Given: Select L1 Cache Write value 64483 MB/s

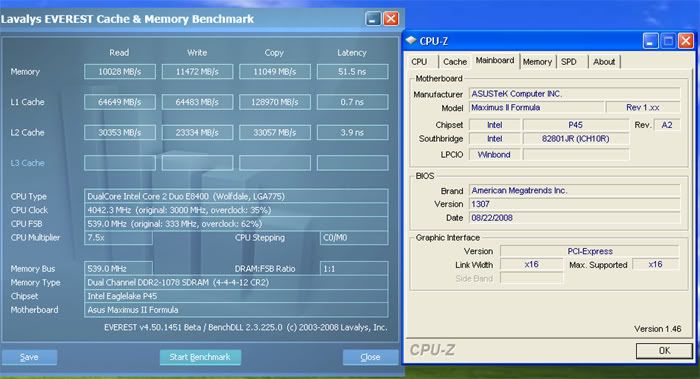Looking at the screenshot, I should coord(197,102).
